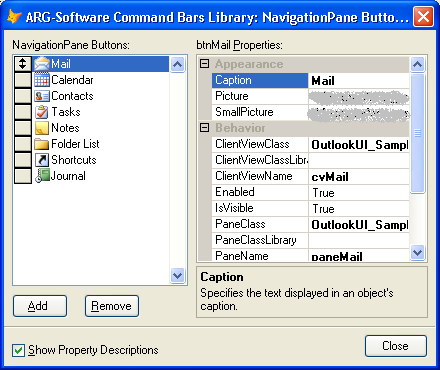The image size is (440, 370).
Task: Select the row handle beside Calendar
Action: (23, 80)
